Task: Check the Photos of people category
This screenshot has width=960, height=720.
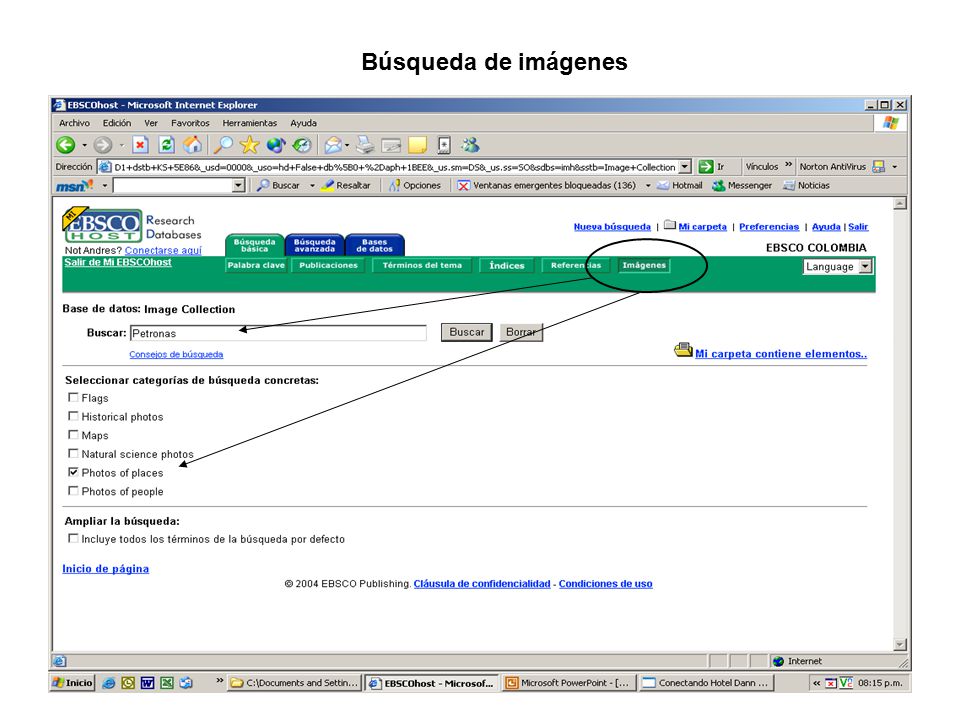Action: (x=73, y=491)
